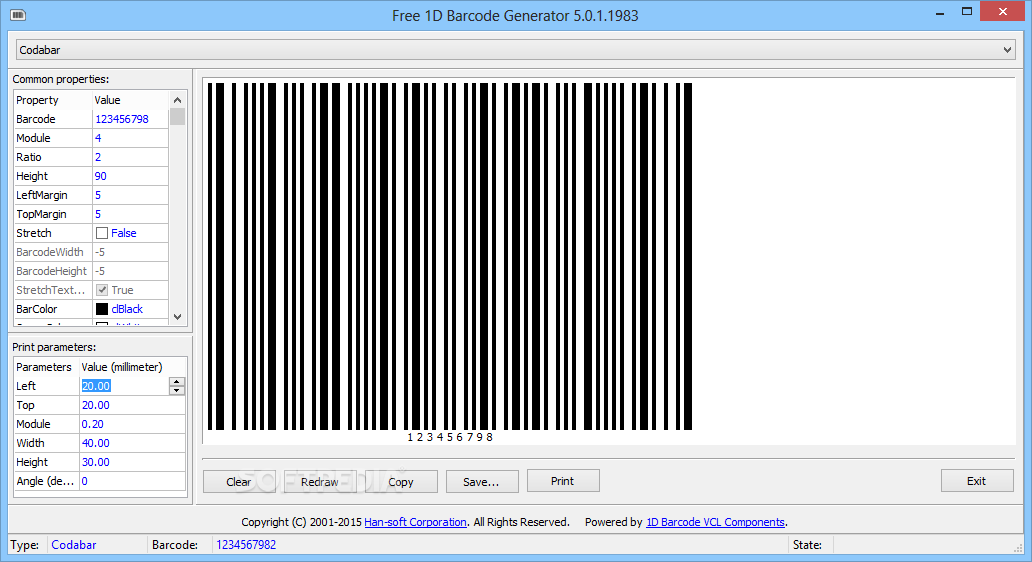
Task: Close the Barcode Generator window
Action: pos(1002,12)
